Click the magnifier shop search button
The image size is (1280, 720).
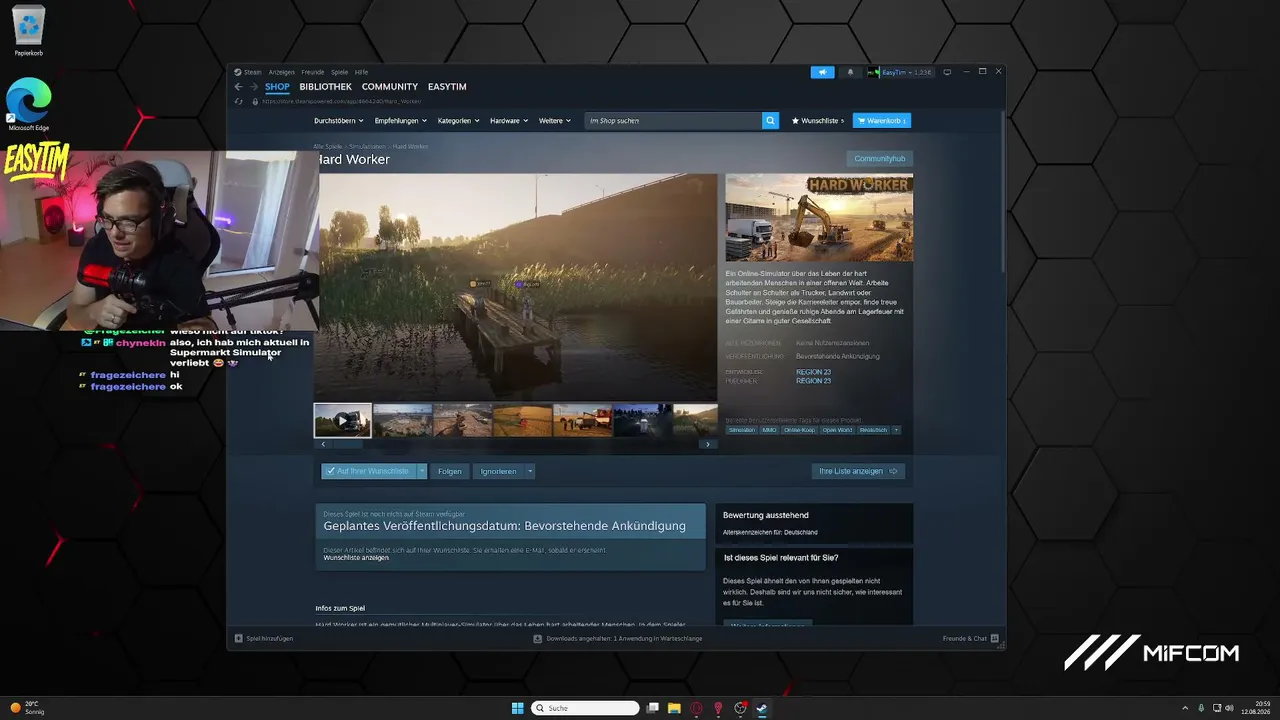point(770,121)
